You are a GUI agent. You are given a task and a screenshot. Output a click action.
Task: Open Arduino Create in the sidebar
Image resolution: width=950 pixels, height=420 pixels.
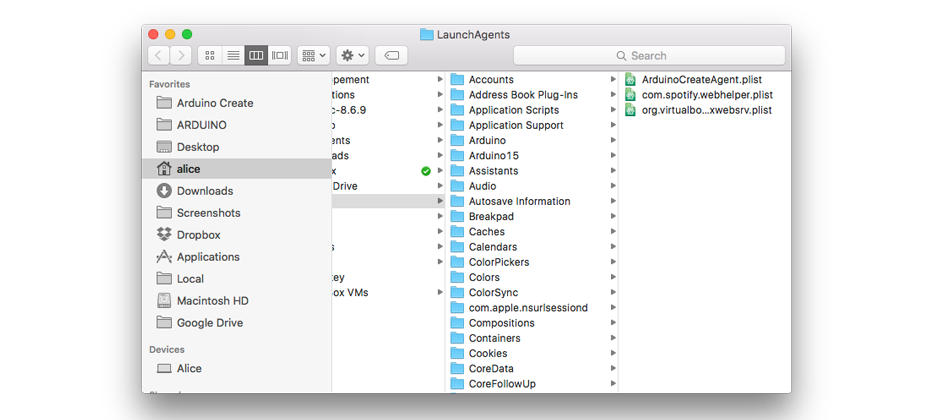236,103
